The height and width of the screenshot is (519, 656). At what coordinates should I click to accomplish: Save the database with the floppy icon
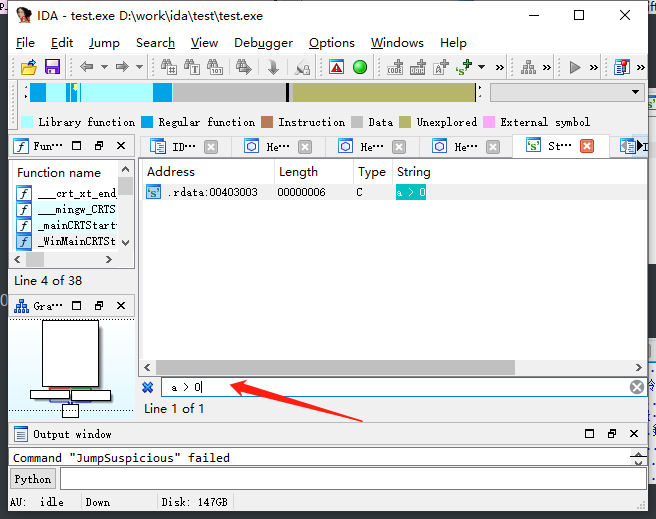point(52,67)
